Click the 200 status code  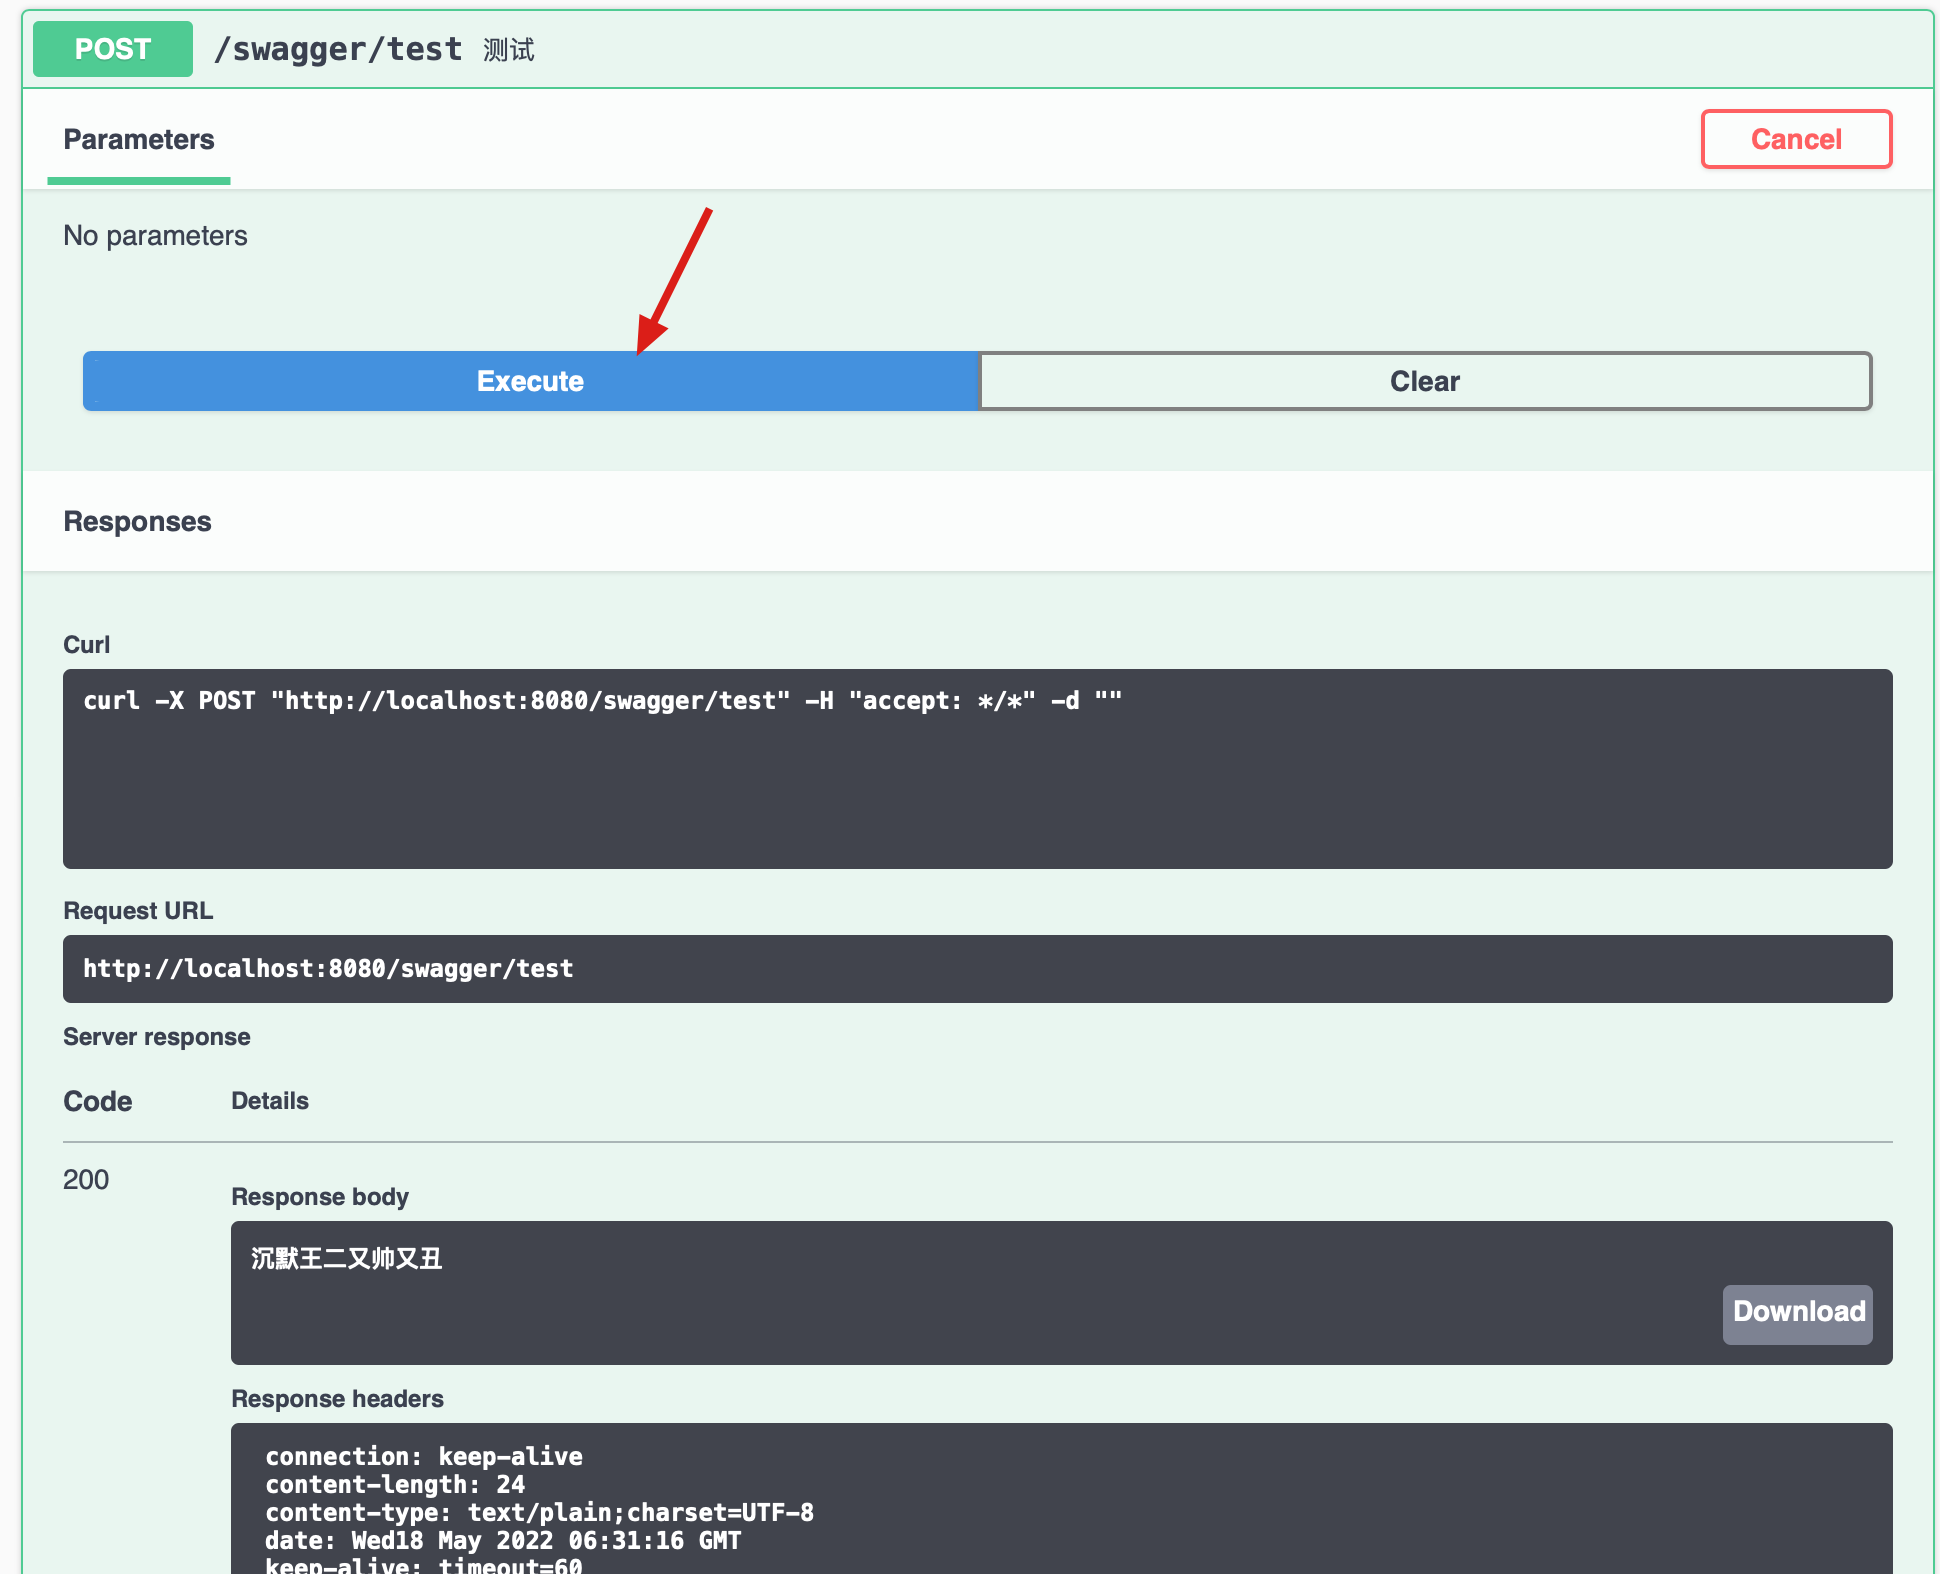coord(86,1180)
